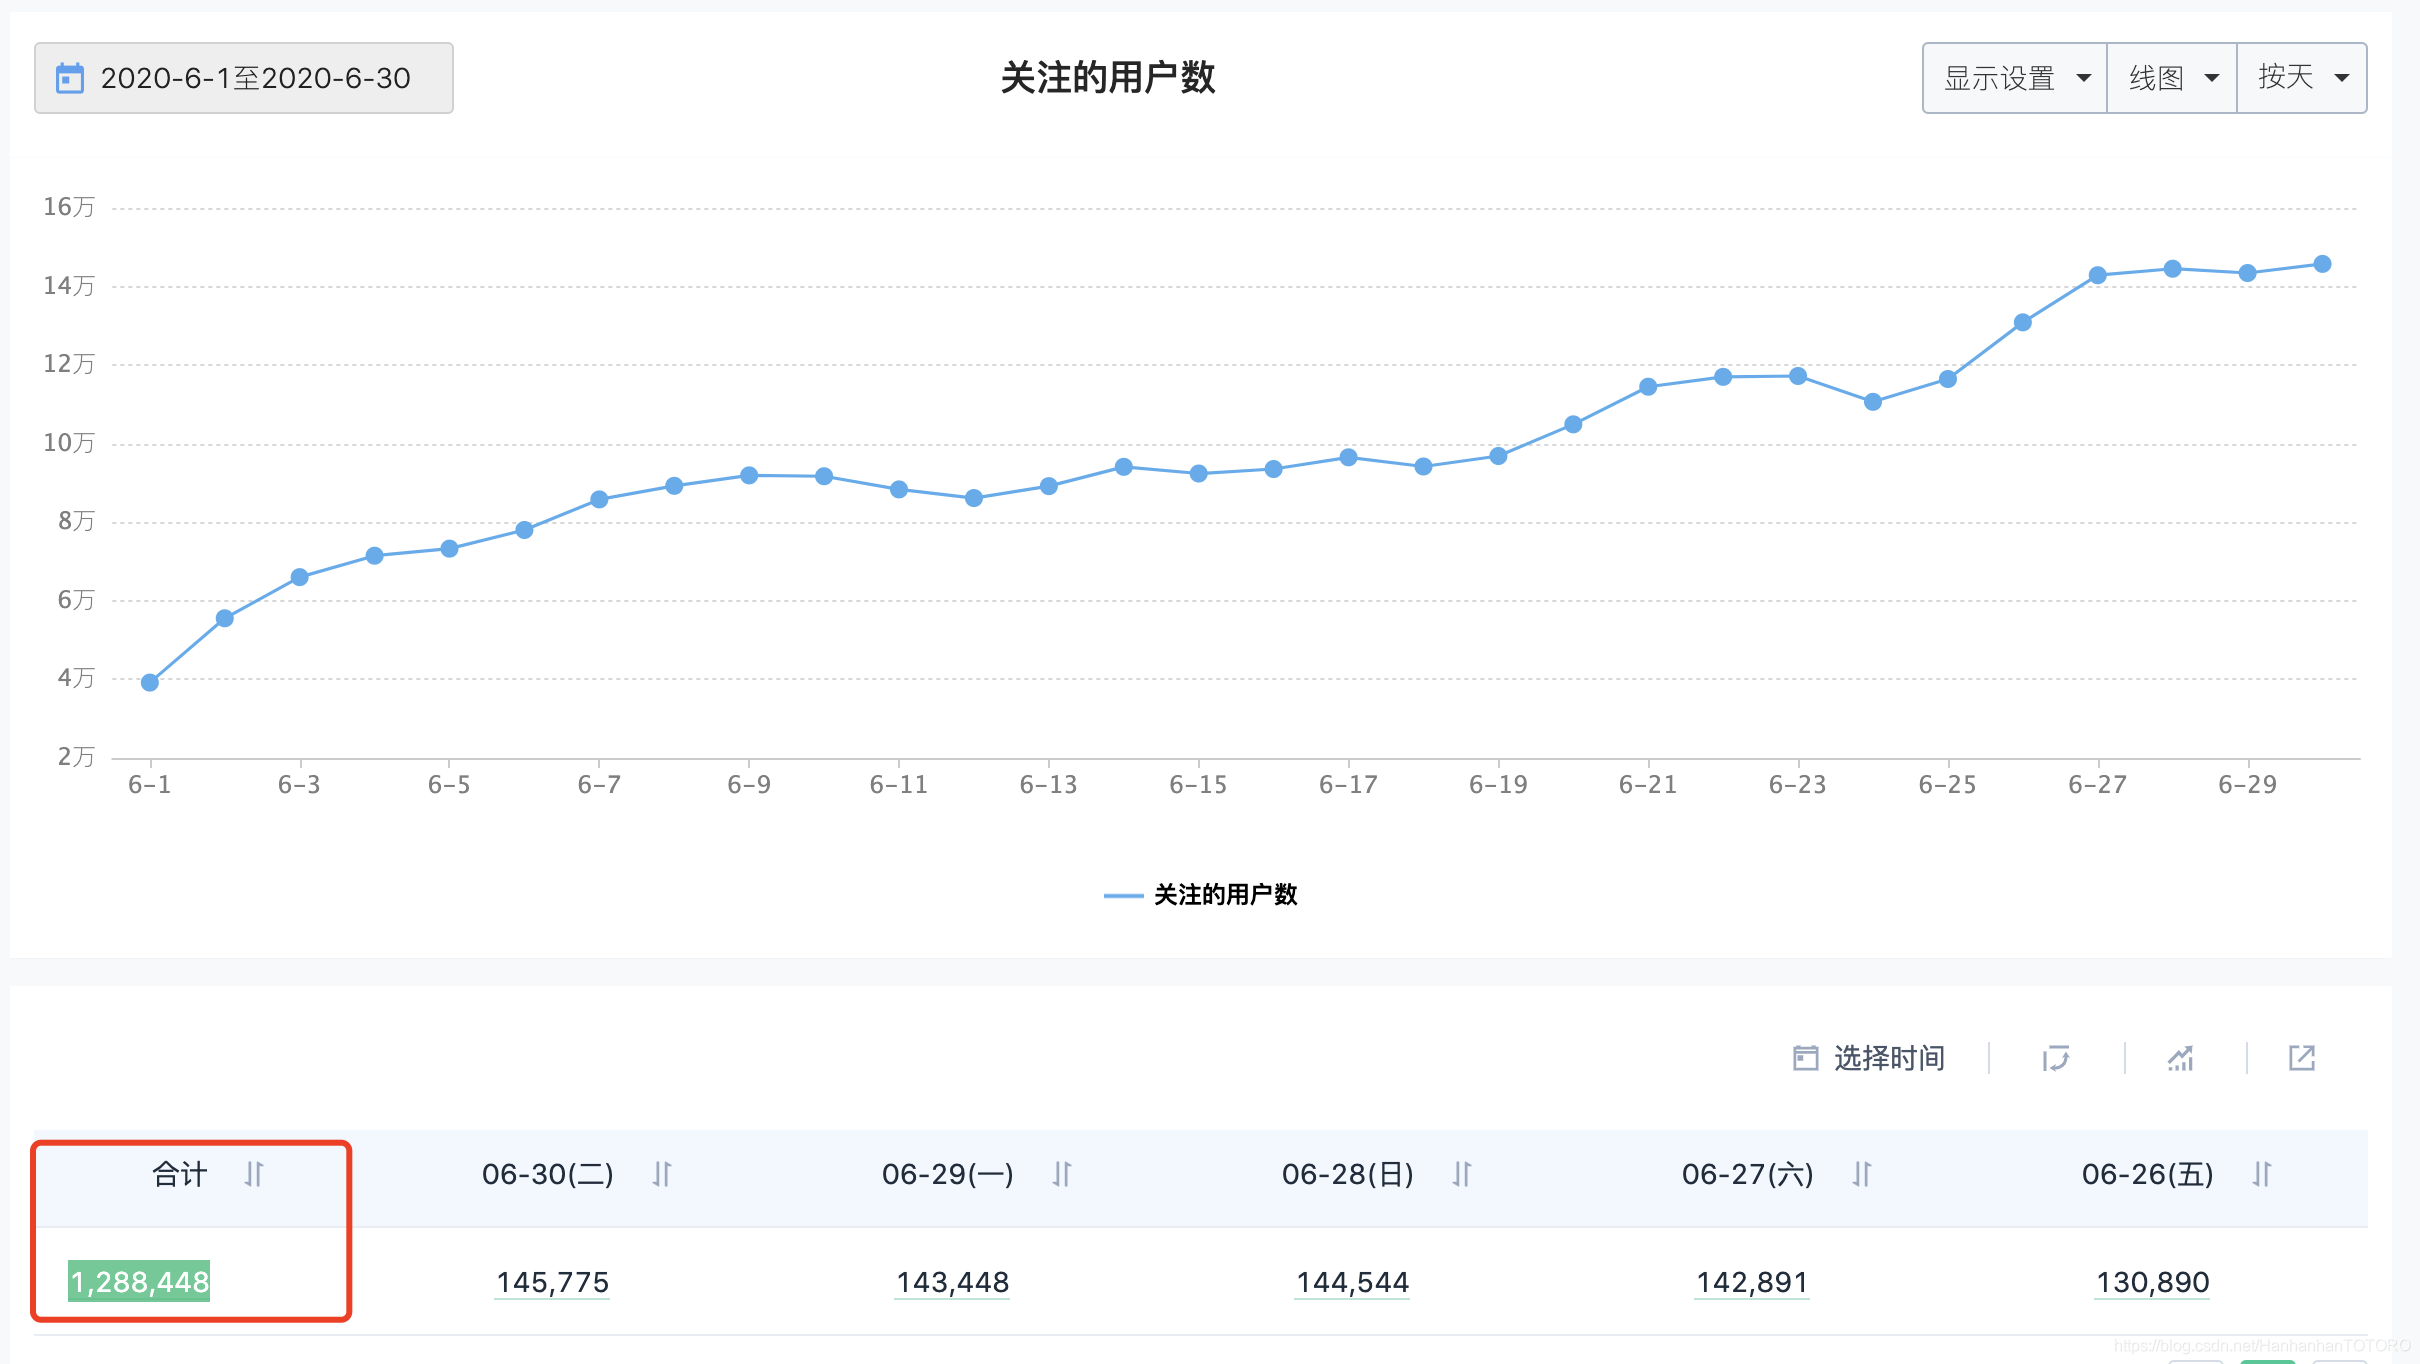
Task: Click the value 145,775
Action: pyautogui.click(x=553, y=1282)
